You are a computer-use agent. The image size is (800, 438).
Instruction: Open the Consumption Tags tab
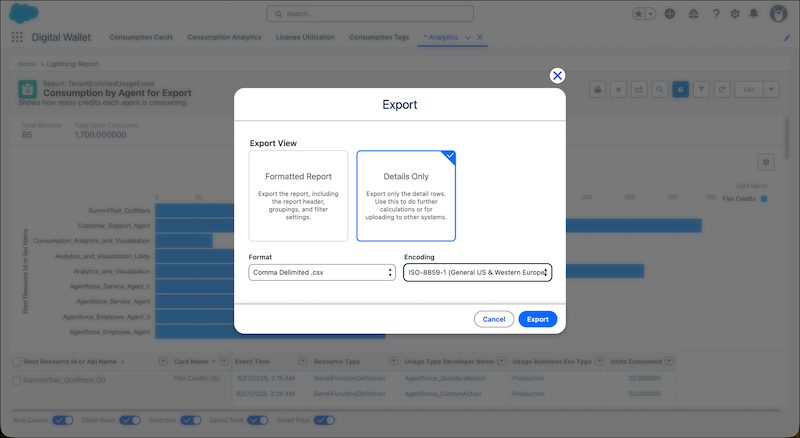tap(379, 37)
